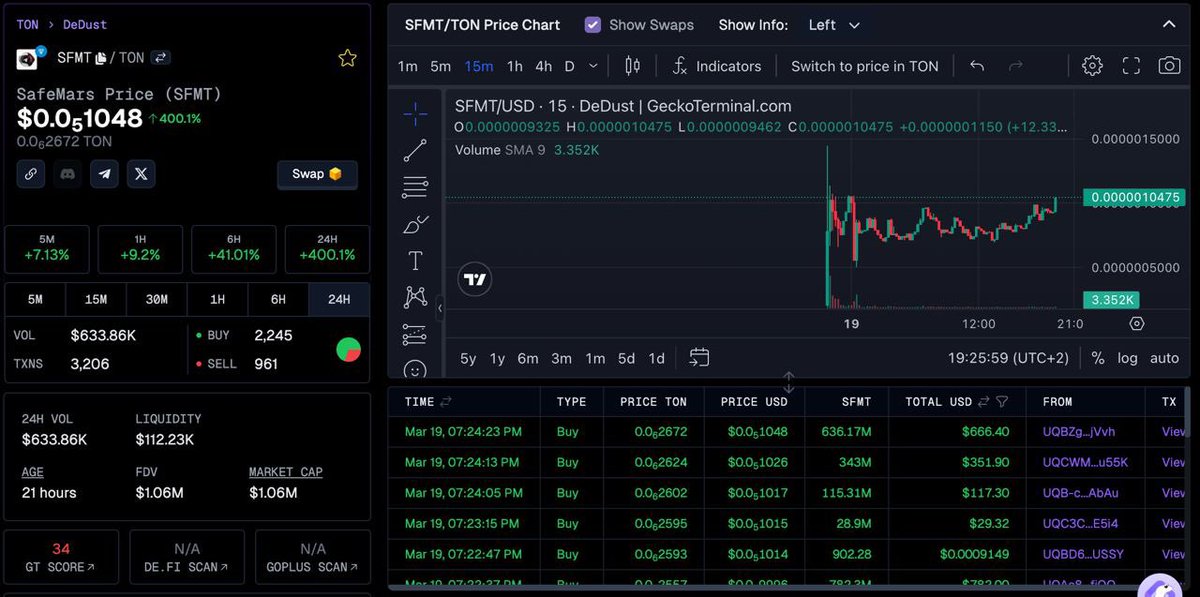Open go-to-date calendar icon
The width and height of the screenshot is (1200, 597).
pos(699,357)
